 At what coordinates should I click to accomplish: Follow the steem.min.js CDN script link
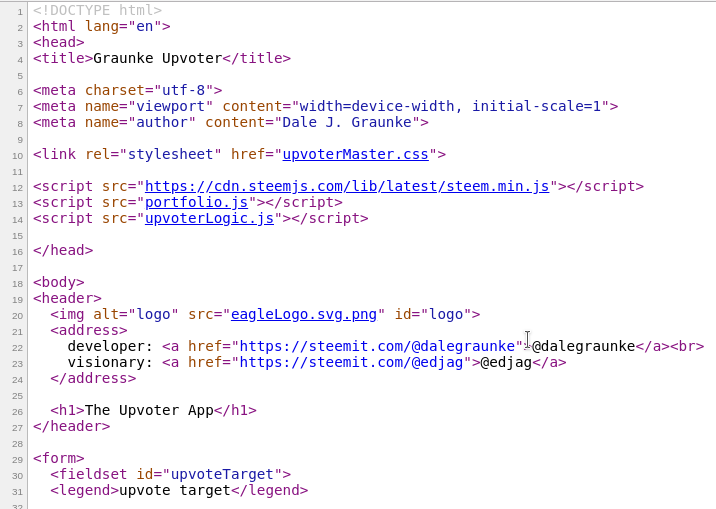coord(347,186)
